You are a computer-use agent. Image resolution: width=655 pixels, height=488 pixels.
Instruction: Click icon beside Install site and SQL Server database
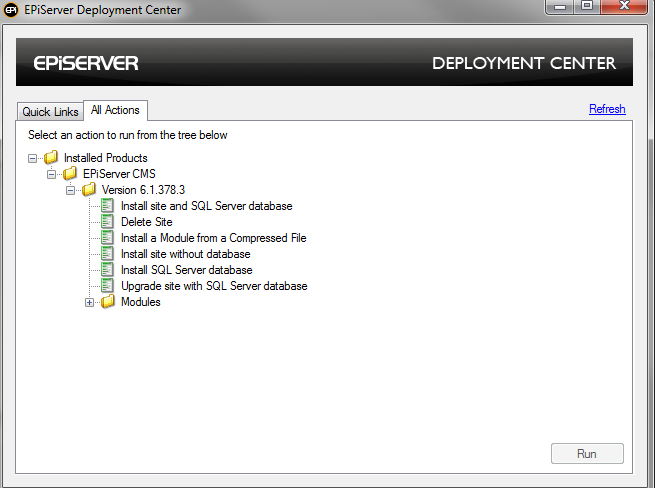(x=107, y=206)
